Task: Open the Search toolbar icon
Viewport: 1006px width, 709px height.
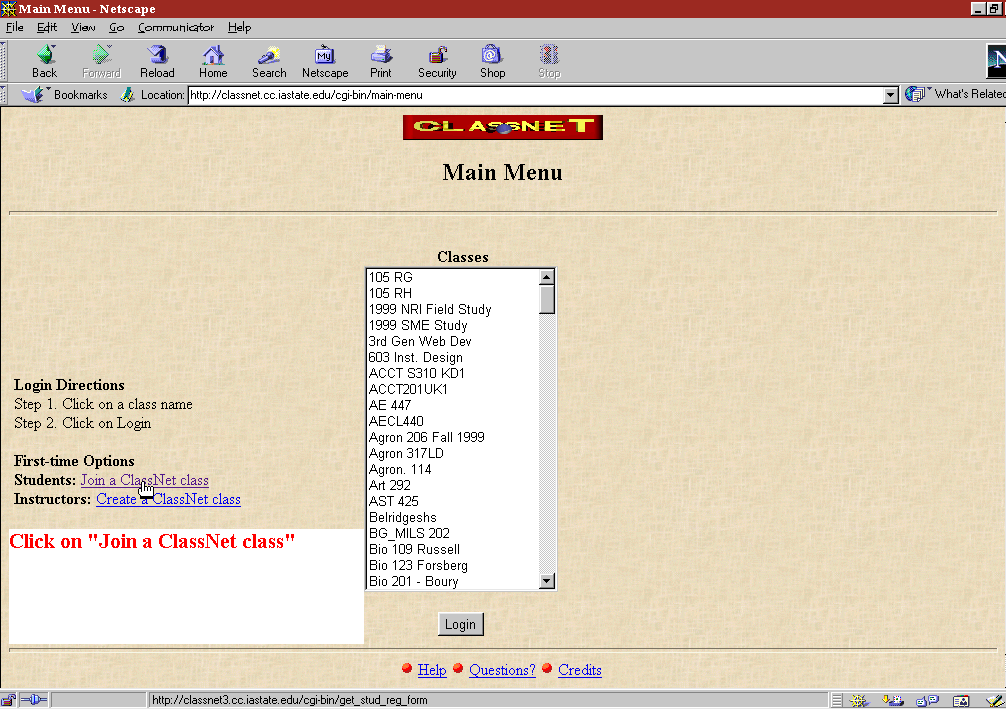Action: [x=269, y=61]
